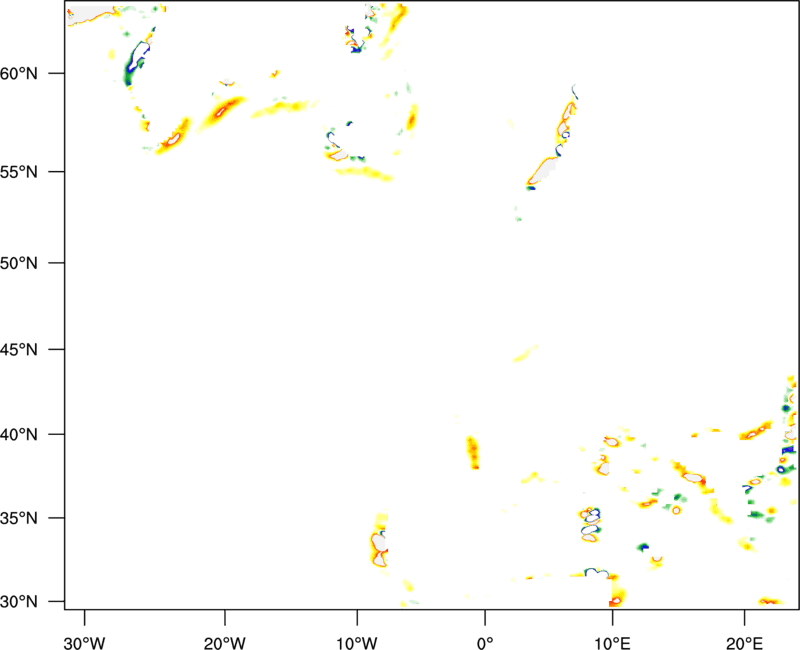
Task: Click the 50°N latitude label
Action: (19, 263)
